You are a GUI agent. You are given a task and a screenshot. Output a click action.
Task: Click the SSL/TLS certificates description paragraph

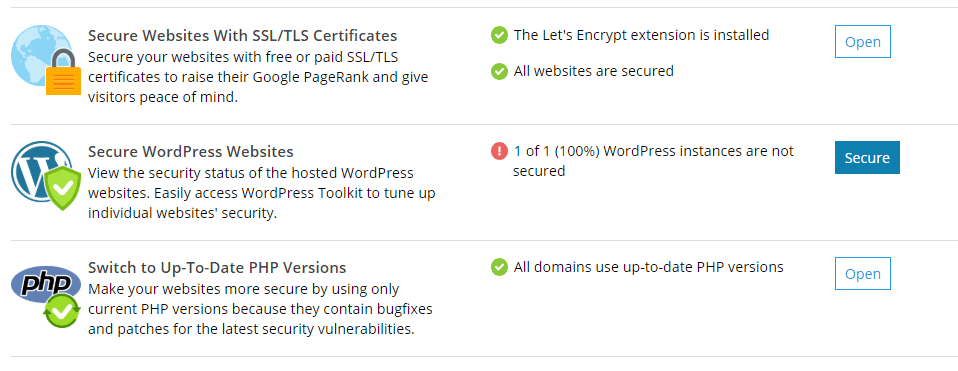coord(258,77)
